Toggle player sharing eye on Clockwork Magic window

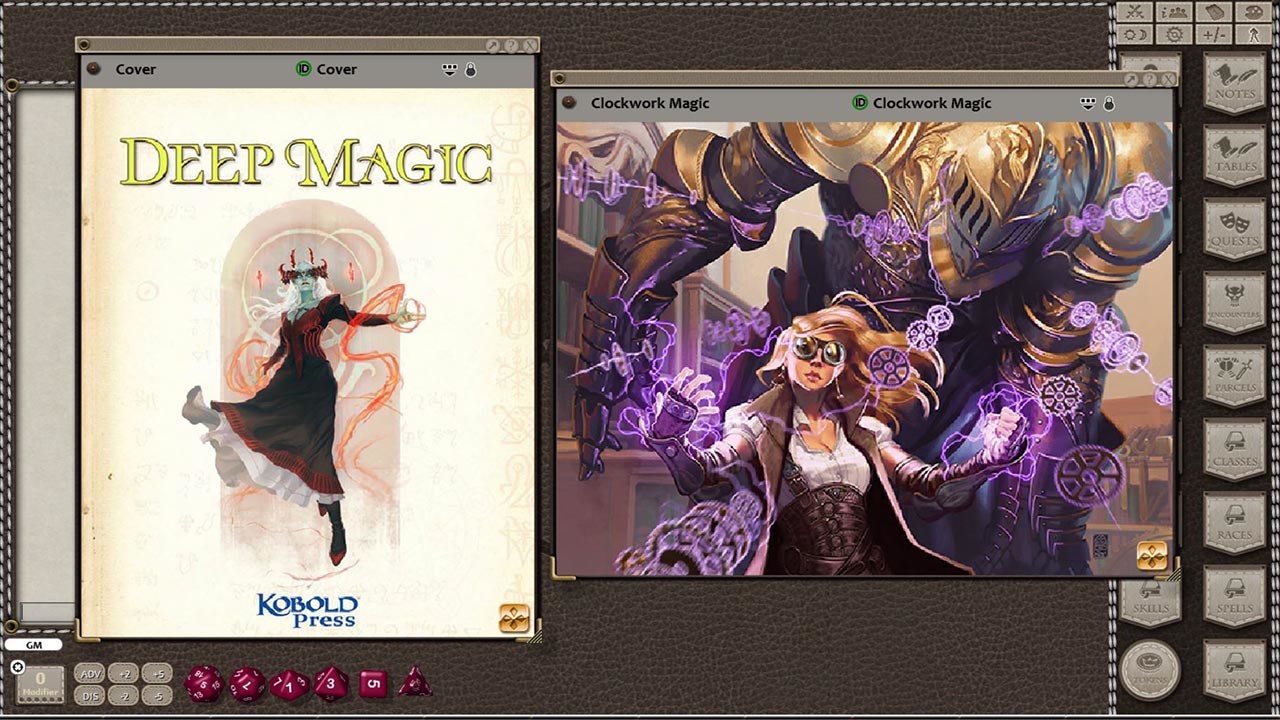tap(1086, 102)
